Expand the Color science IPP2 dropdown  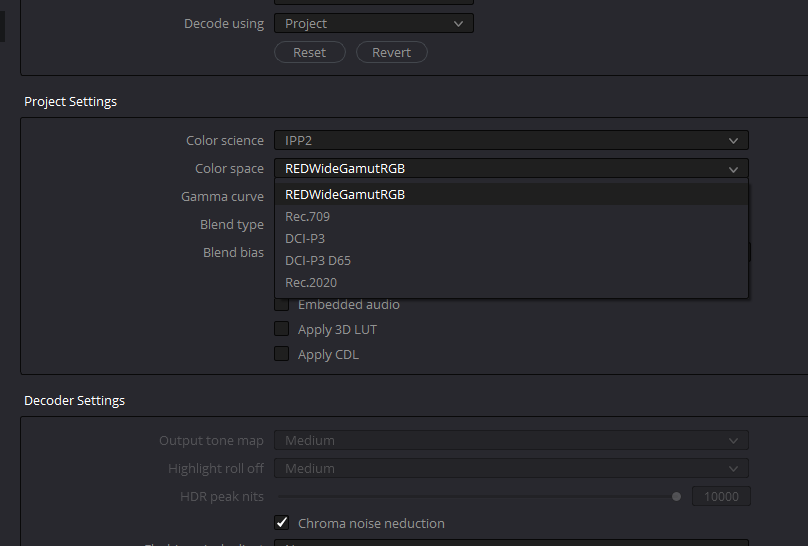(511, 141)
